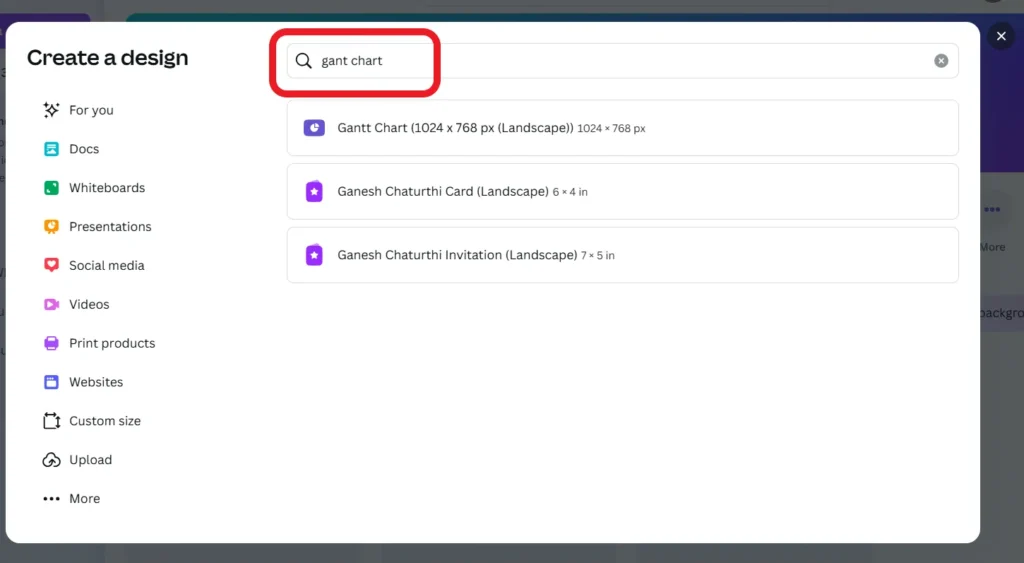This screenshot has height=563, width=1024.
Task: Close the Create a design dialog
Action: [x=1000, y=36]
